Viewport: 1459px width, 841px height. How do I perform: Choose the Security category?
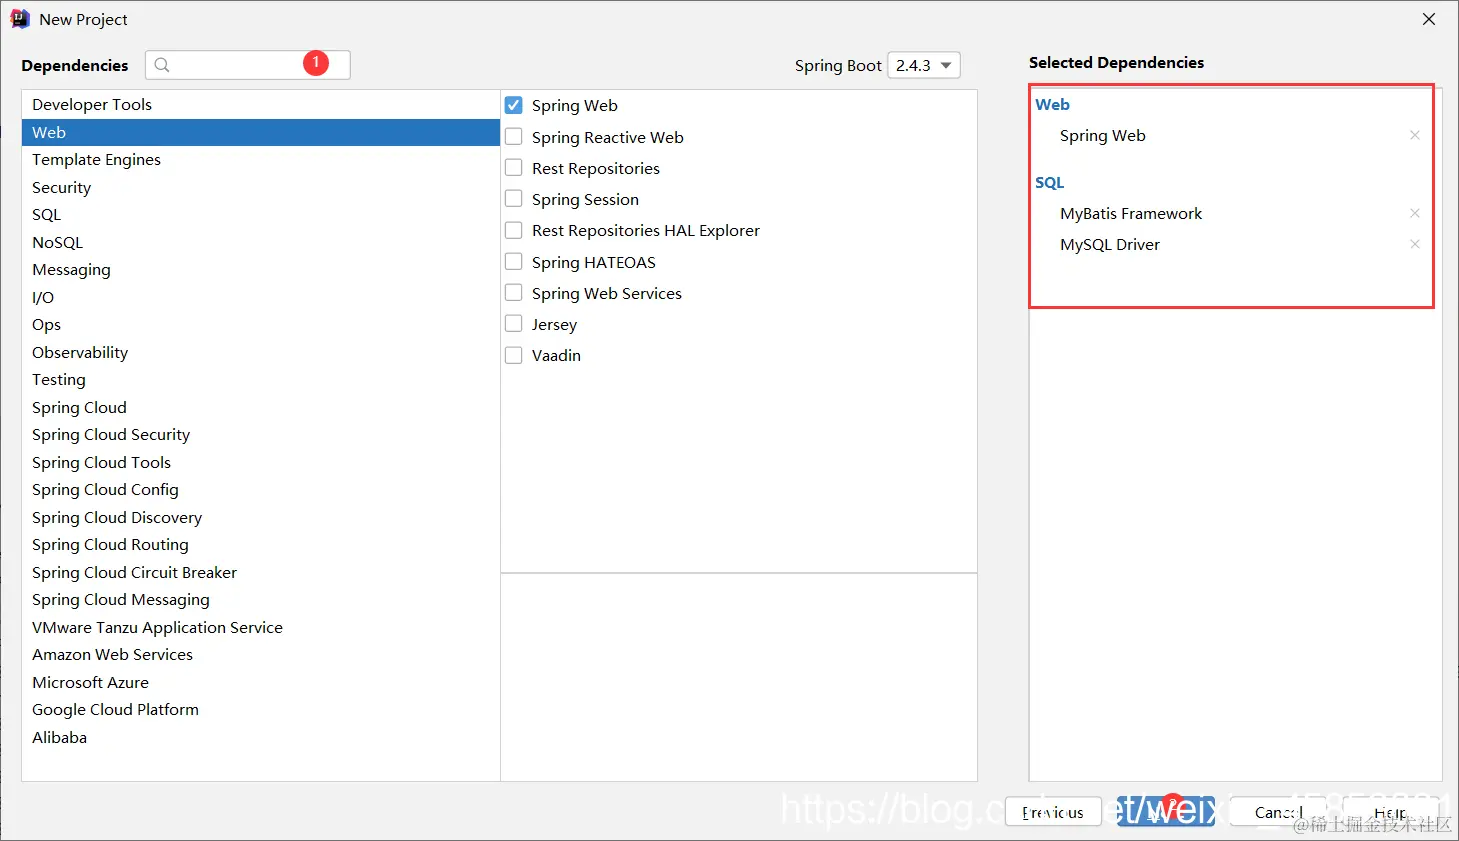261,187
